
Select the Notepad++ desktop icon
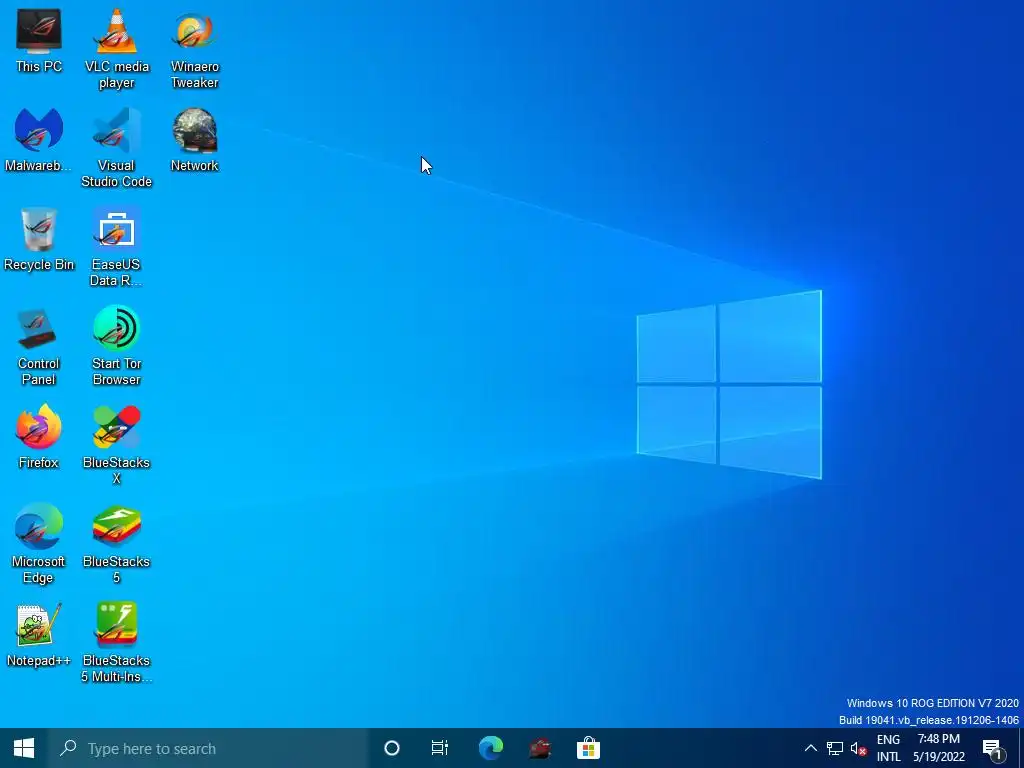[x=39, y=635]
